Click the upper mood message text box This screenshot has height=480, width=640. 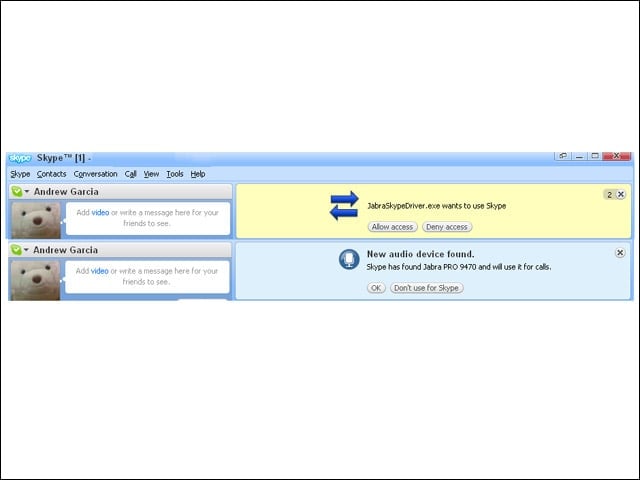click(148, 218)
